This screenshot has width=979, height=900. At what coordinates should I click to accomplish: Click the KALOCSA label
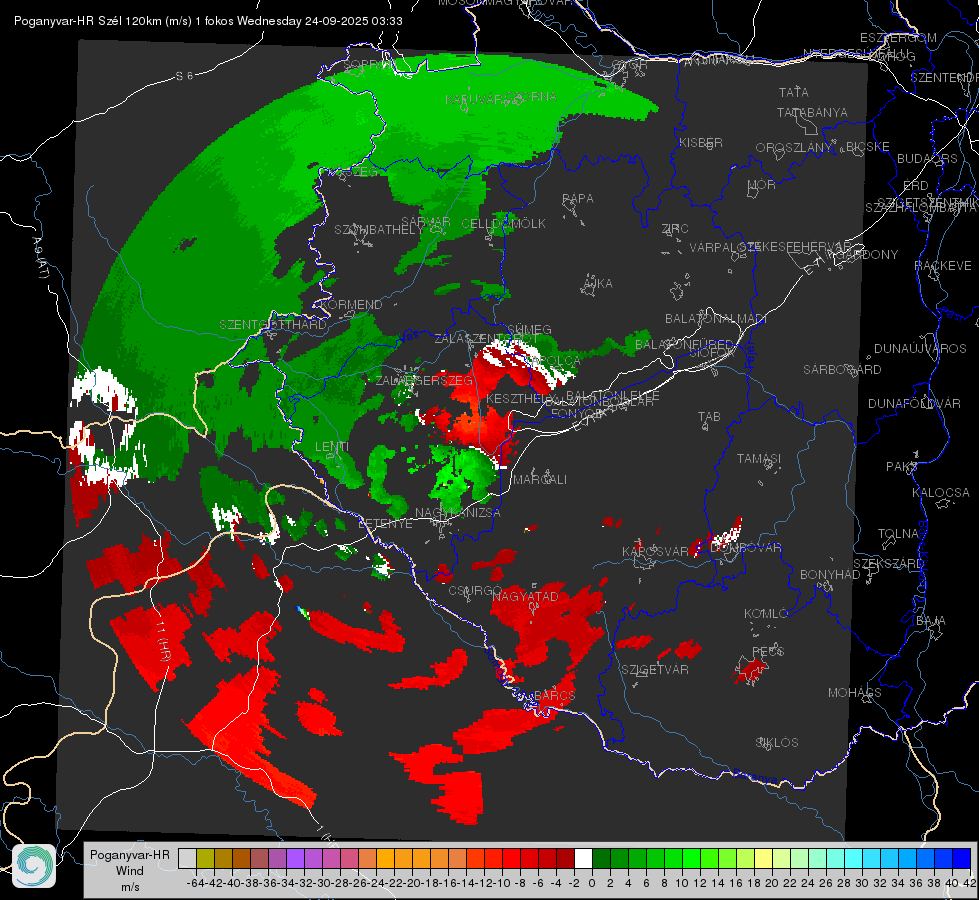tap(940, 492)
